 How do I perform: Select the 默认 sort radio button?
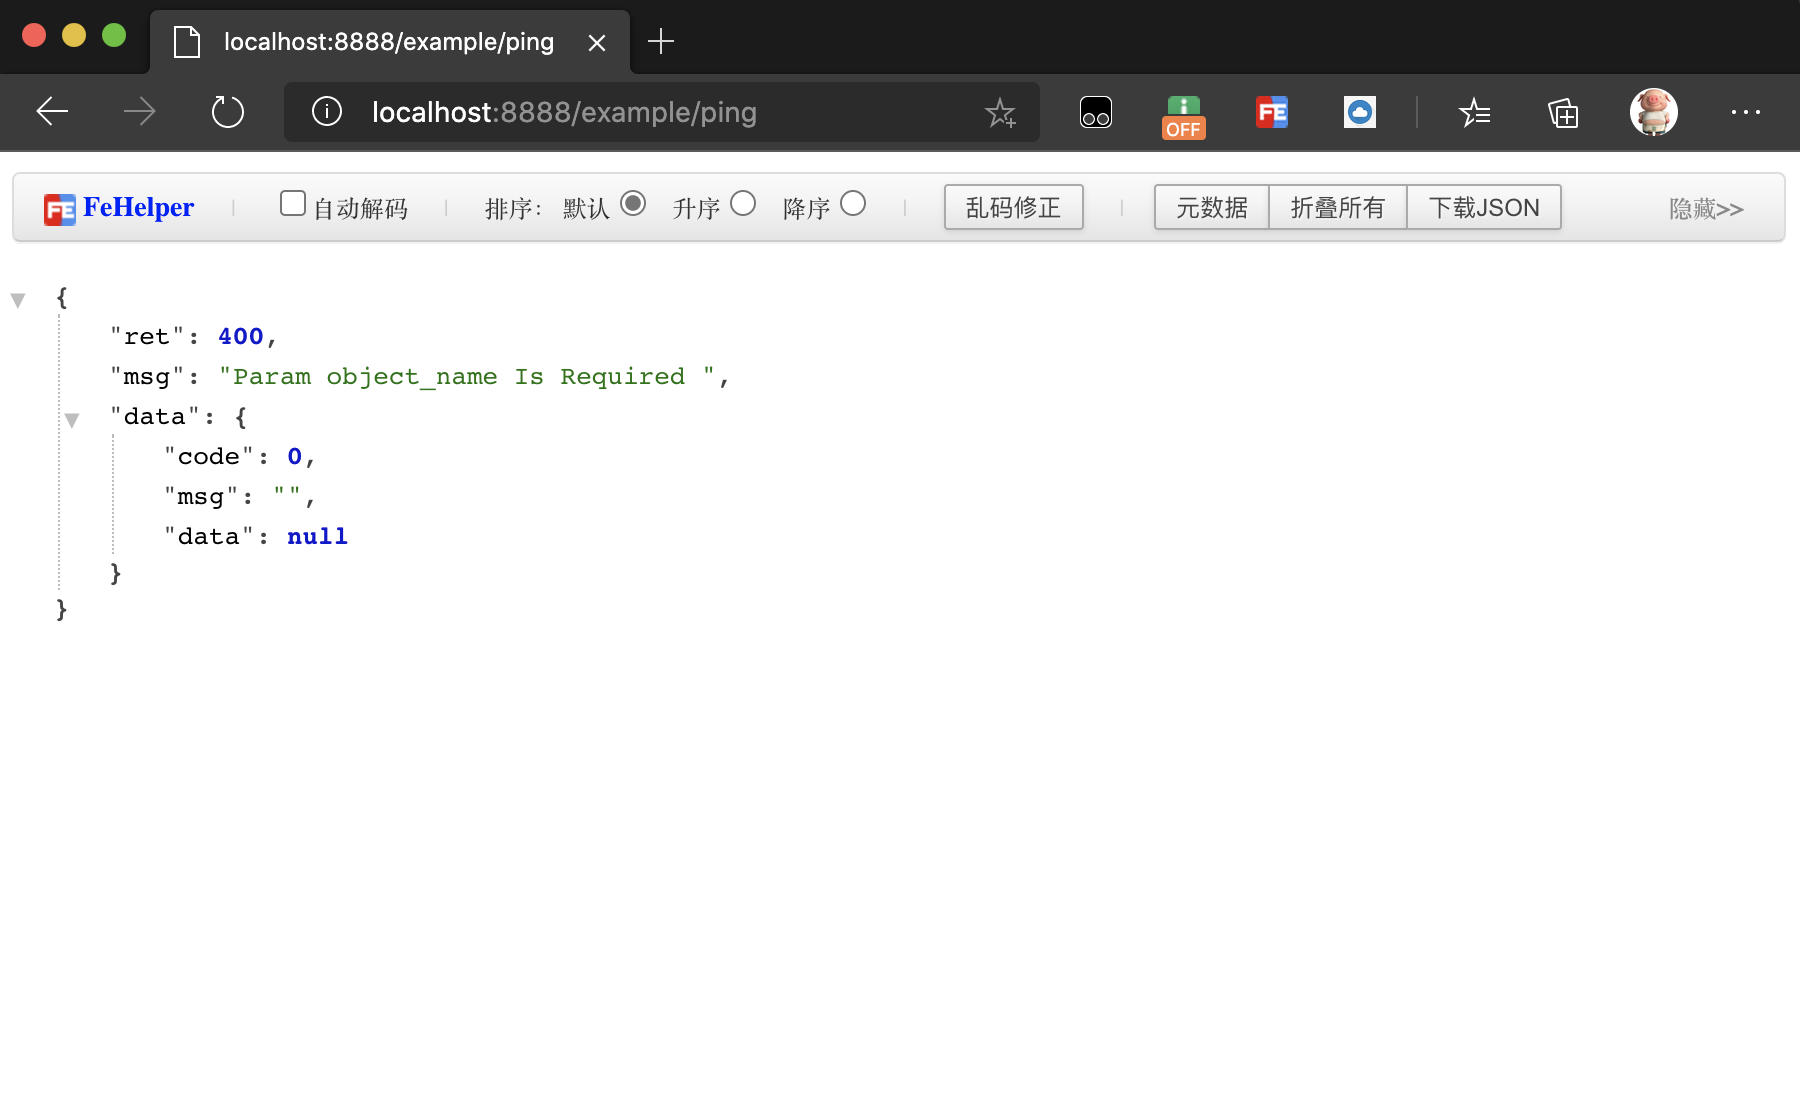coord(633,203)
